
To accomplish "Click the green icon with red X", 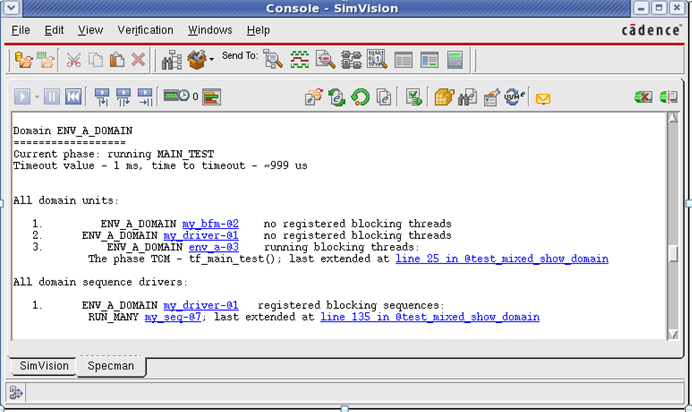I will click(x=643, y=97).
